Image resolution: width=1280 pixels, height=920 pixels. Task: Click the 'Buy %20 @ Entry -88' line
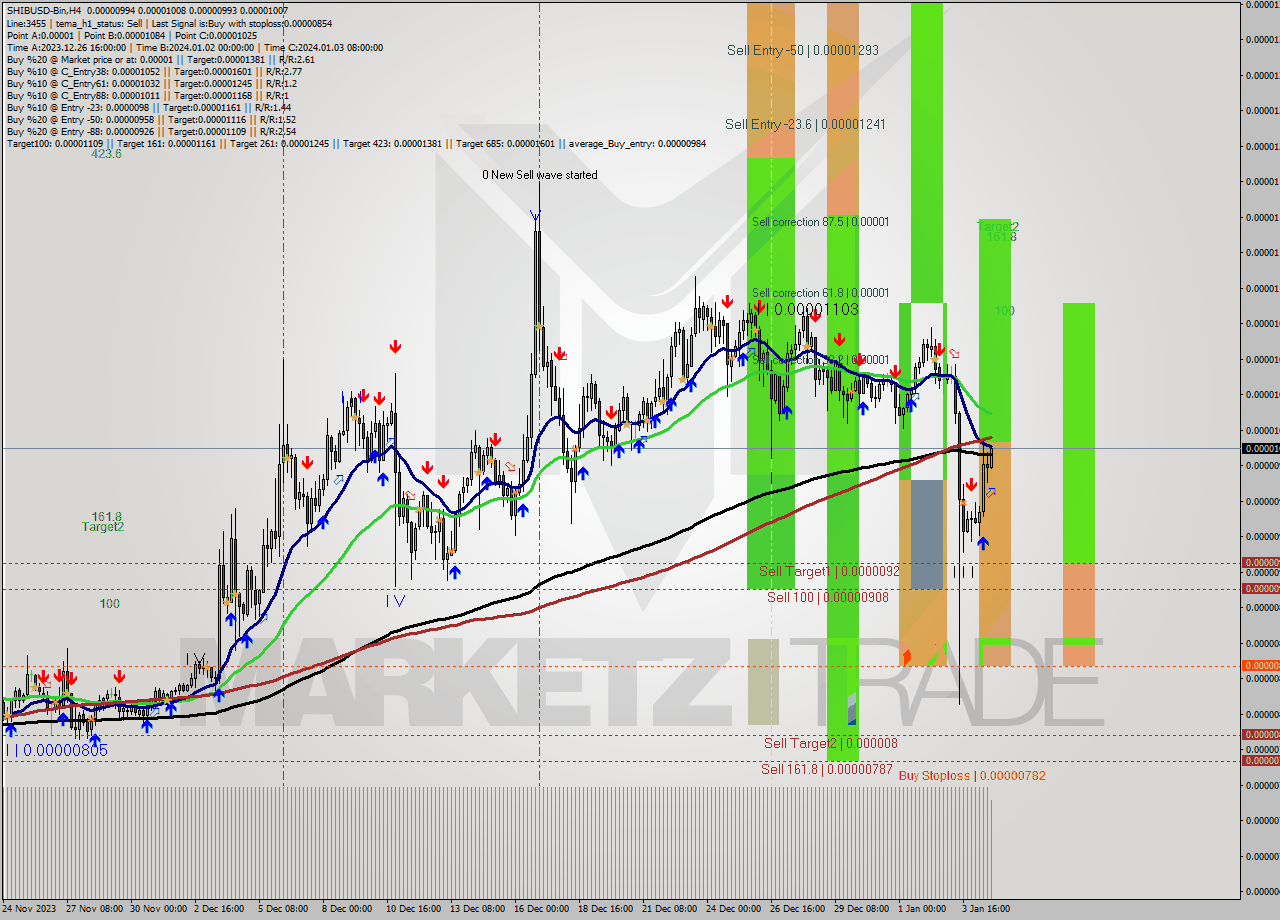(151, 131)
